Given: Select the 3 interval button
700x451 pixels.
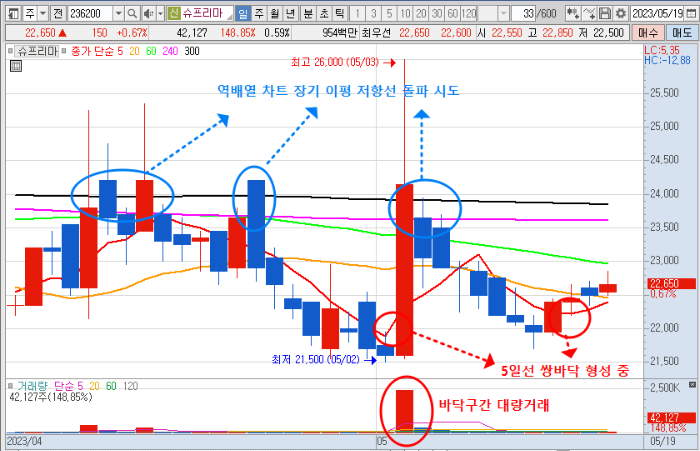Looking at the screenshot, I should [373, 14].
